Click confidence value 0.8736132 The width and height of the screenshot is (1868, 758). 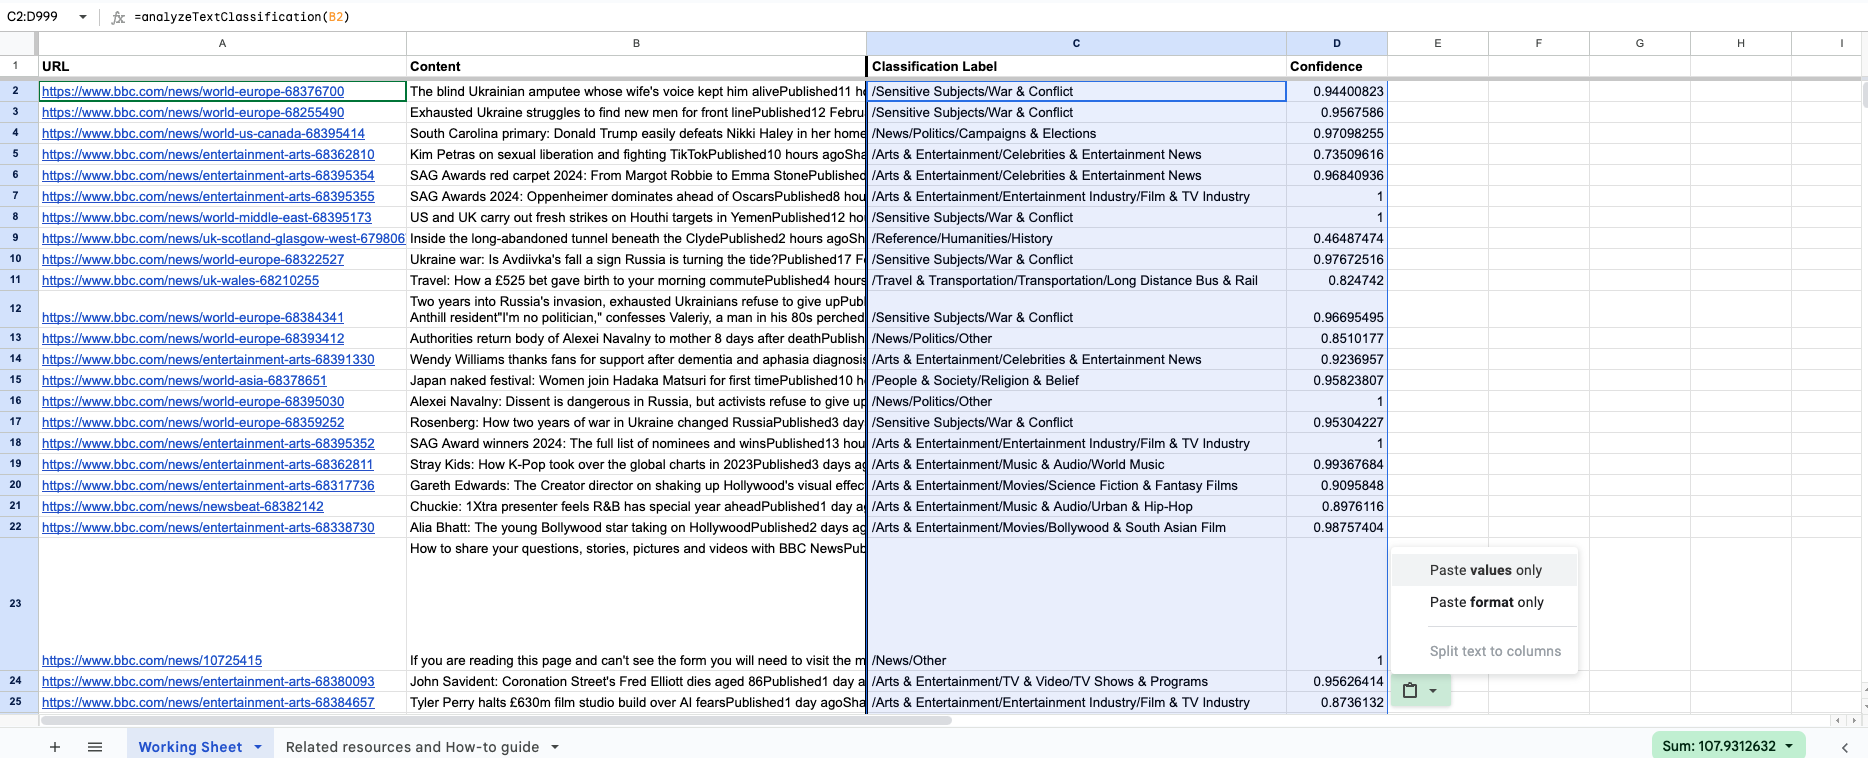tap(1337, 702)
